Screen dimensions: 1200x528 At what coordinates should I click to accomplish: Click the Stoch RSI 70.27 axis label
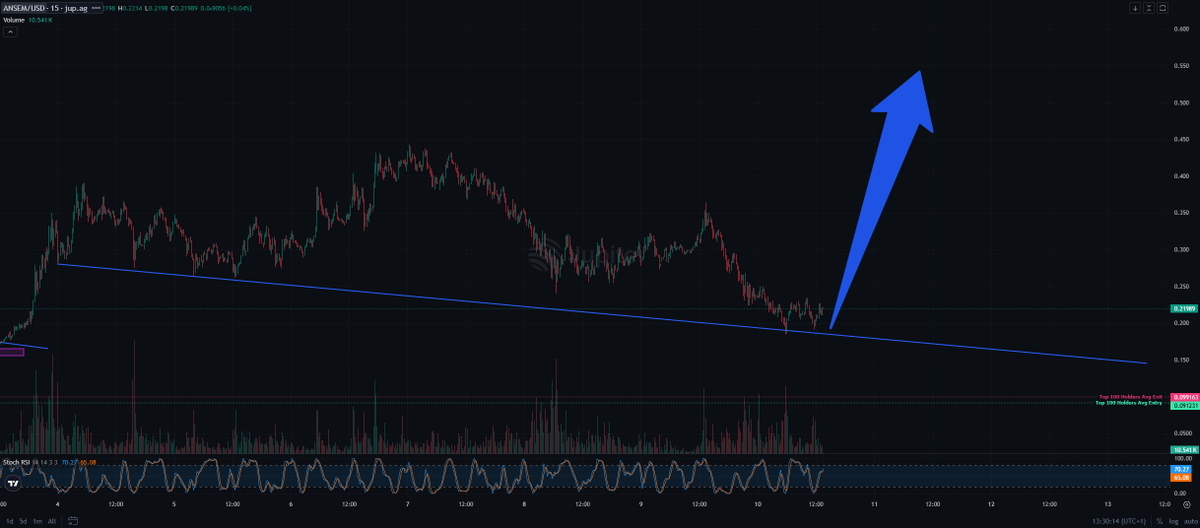(1181, 468)
